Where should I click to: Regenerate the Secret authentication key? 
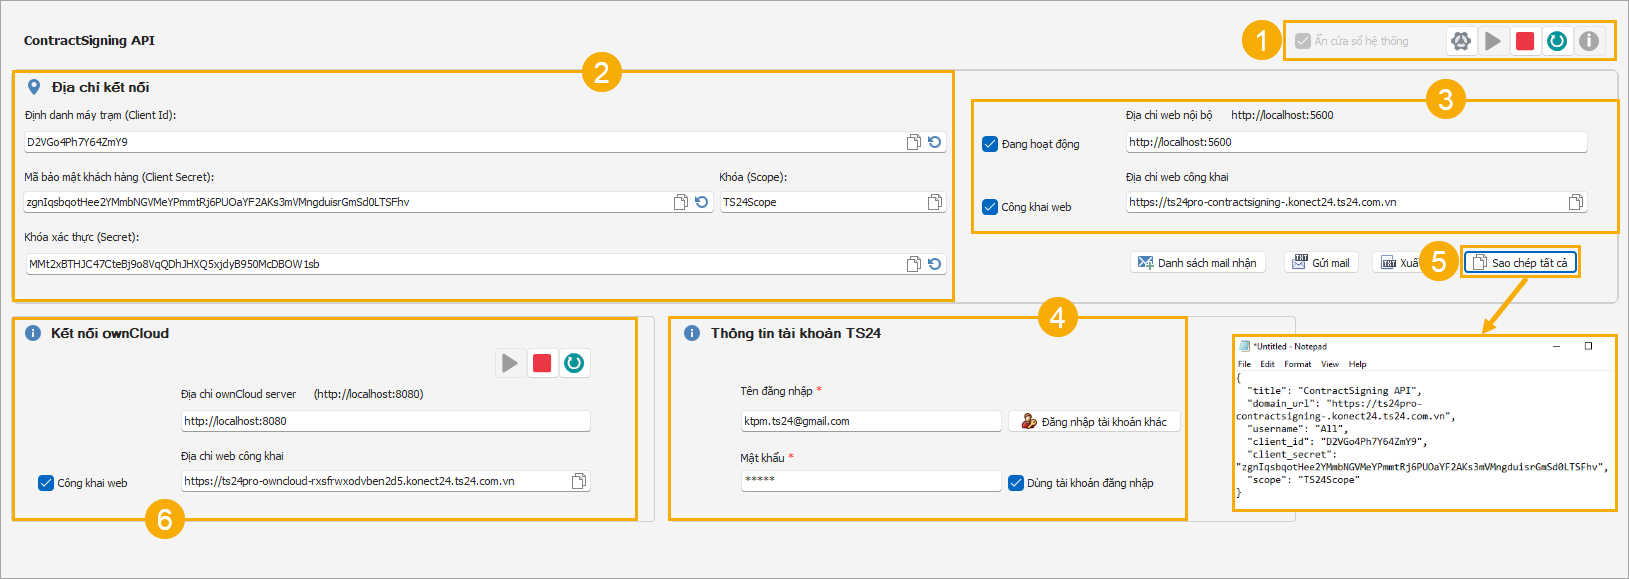tap(934, 264)
